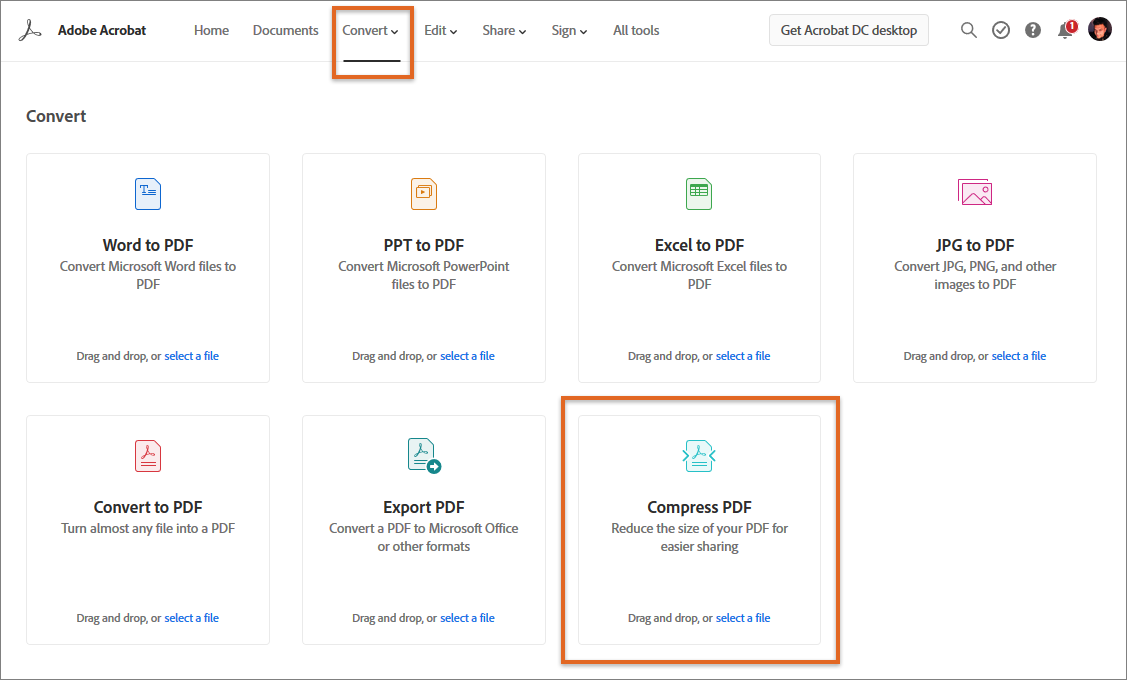Viewport: 1127px width, 680px height.
Task: Expand the Convert dropdown menu
Action: [x=371, y=30]
